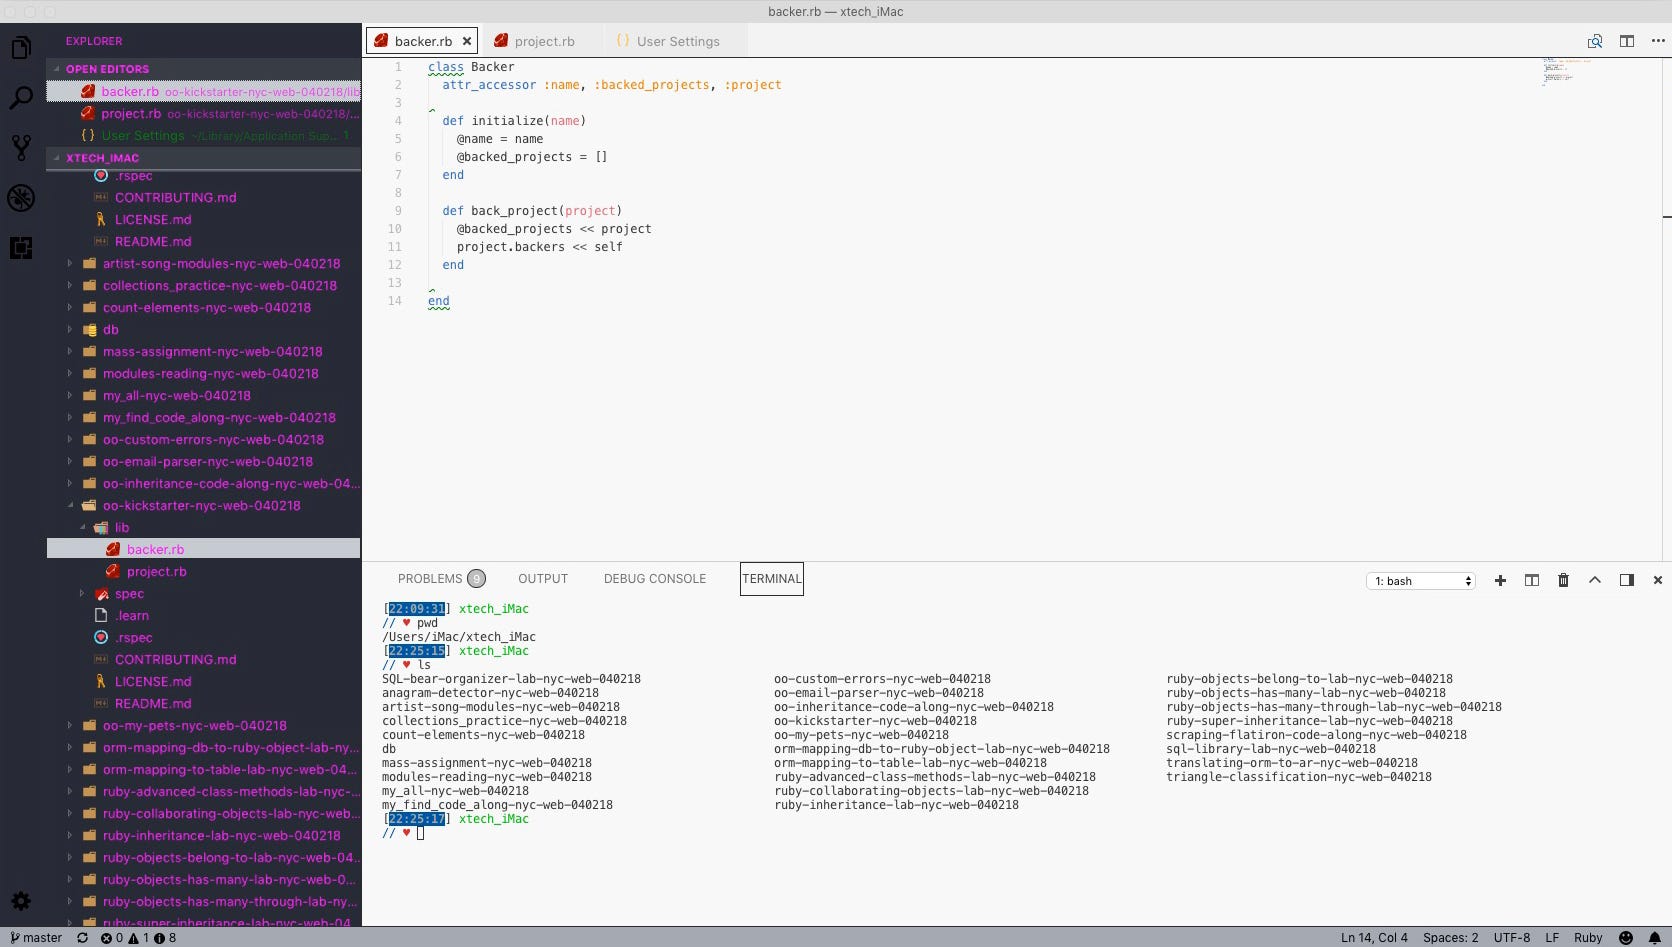Open the Search view in the activity bar
The image size is (1672, 947).
coord(21,99)
